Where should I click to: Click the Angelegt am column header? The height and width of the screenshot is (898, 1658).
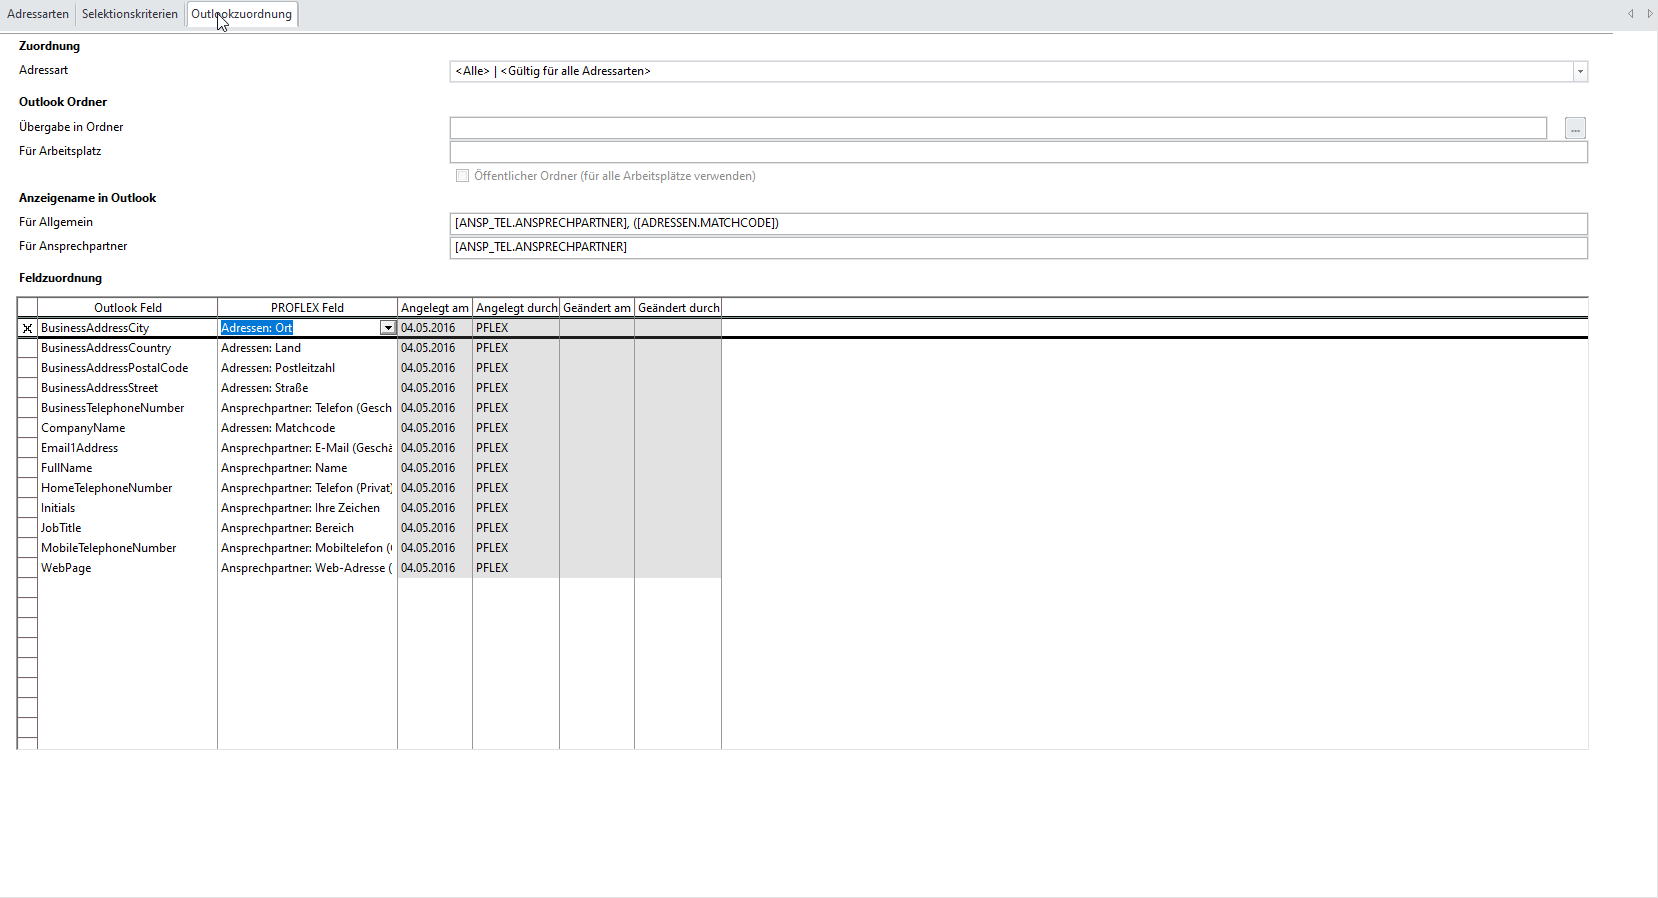[434, 308]
